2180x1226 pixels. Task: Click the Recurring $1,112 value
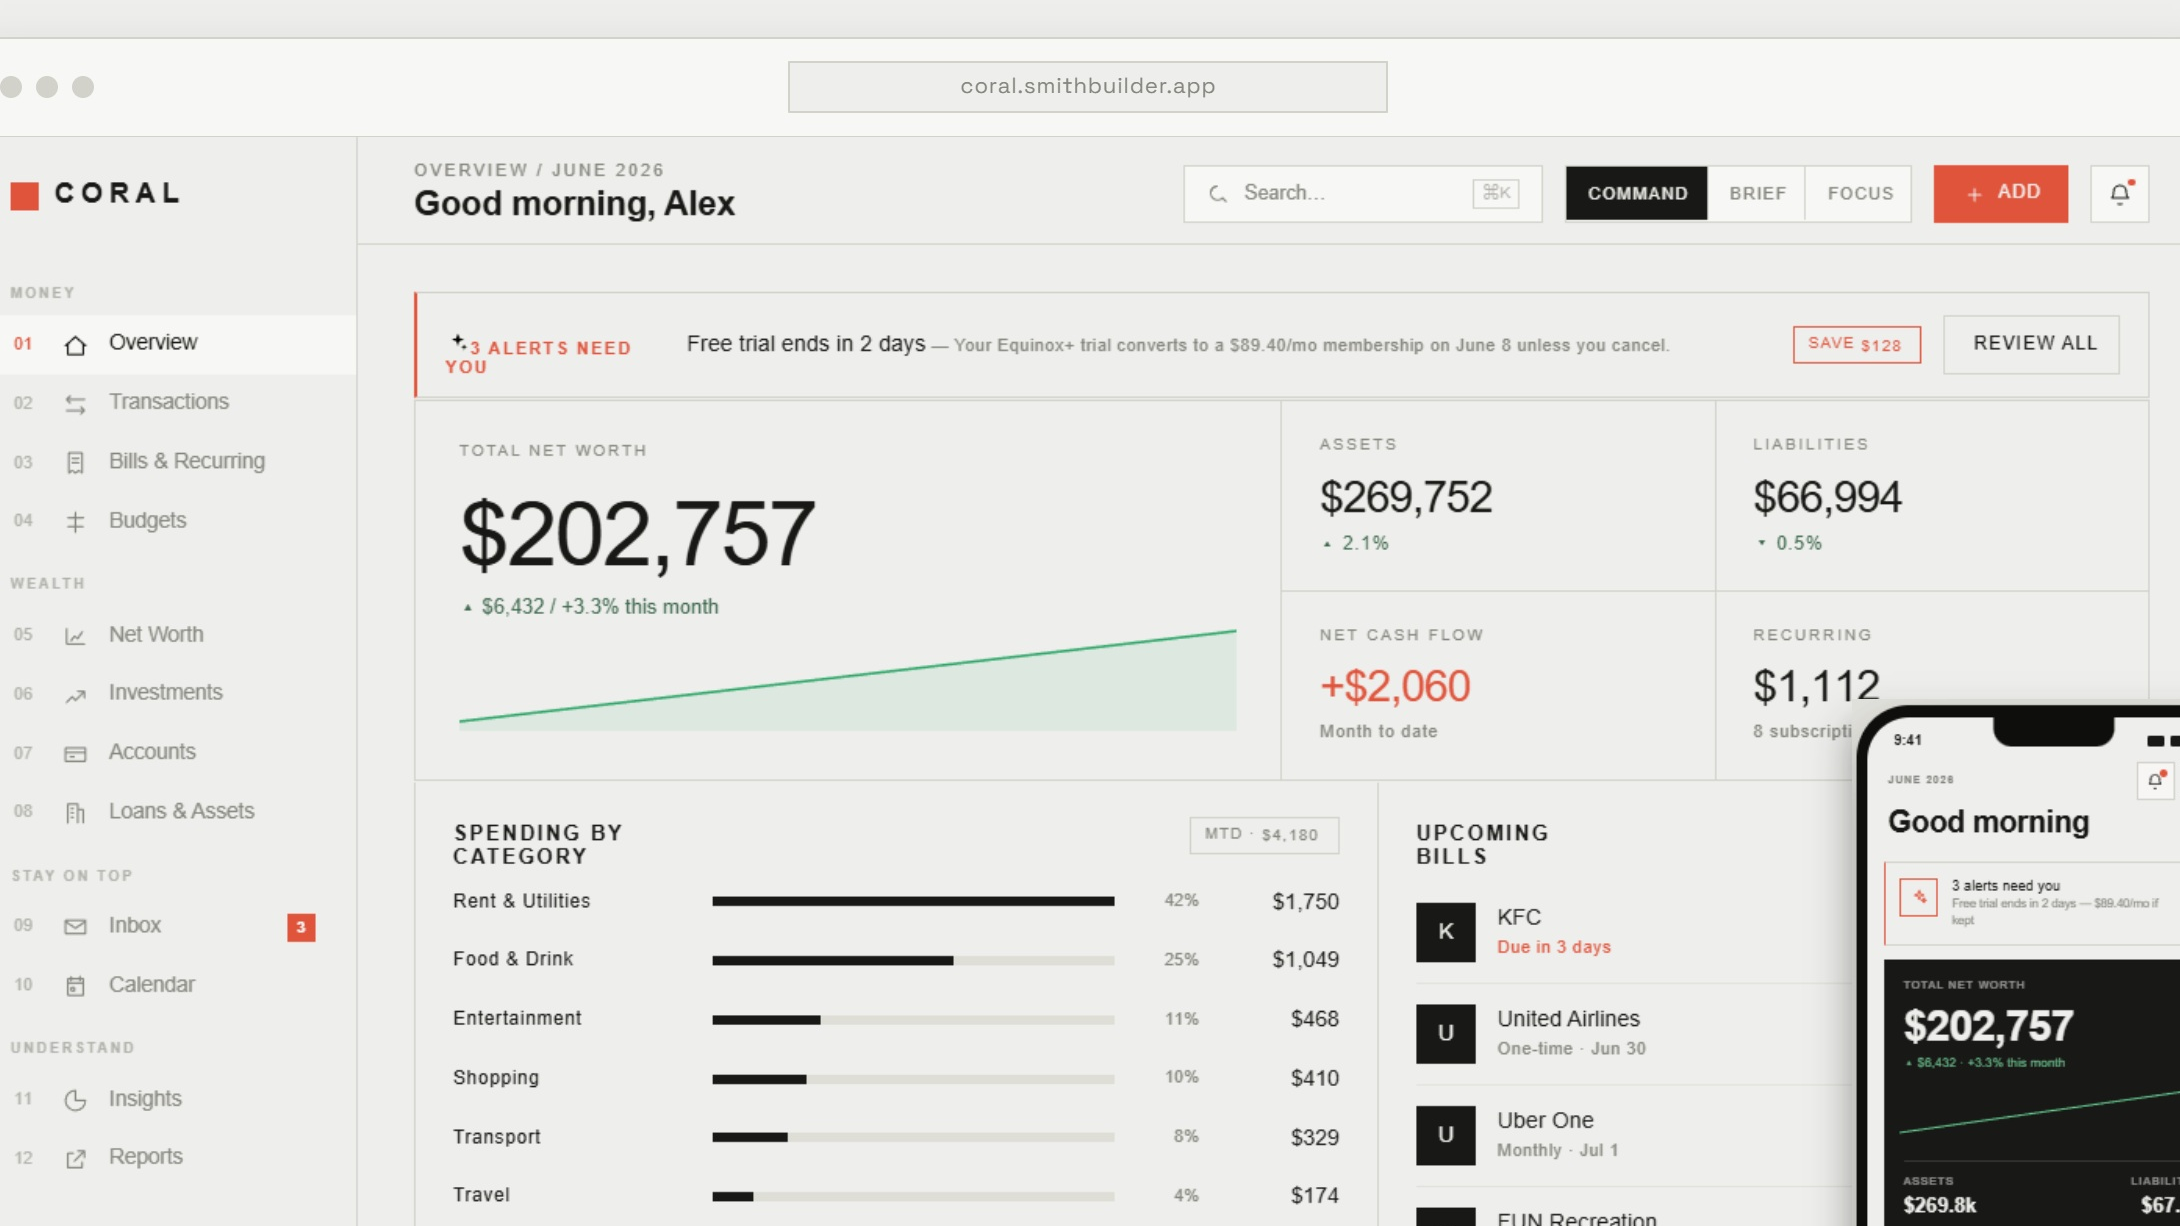coord(1816,686)
